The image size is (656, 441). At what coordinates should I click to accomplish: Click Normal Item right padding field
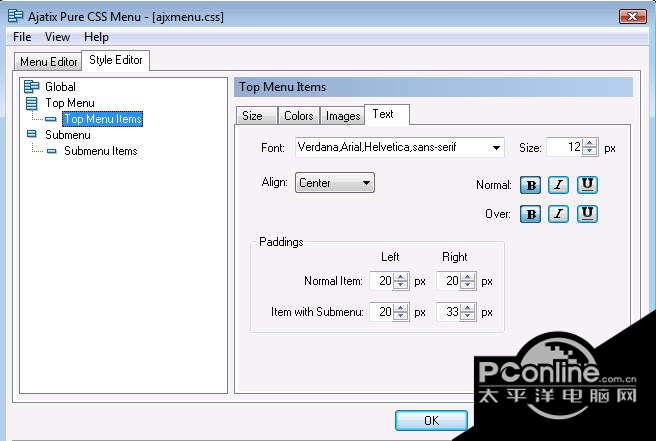tap(449, 281)
